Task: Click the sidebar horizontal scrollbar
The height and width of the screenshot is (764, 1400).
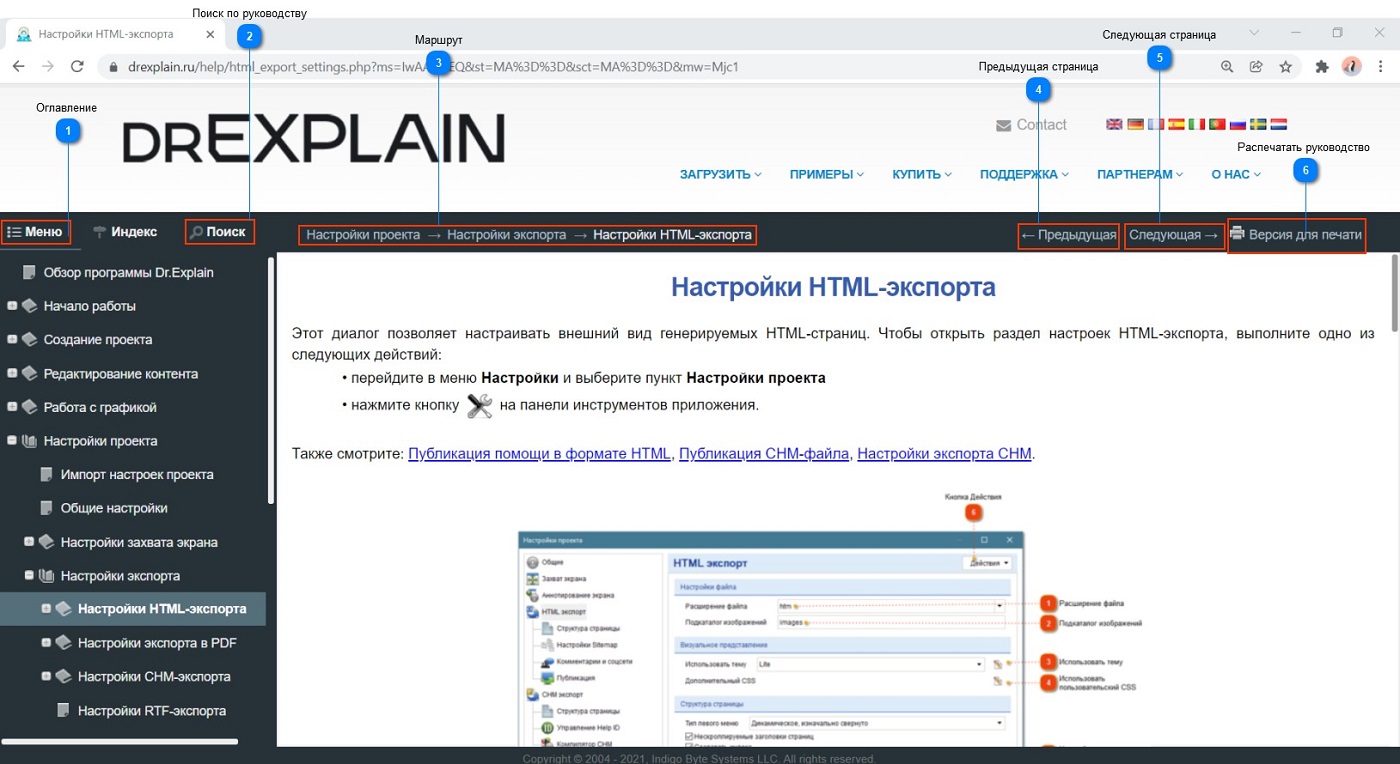Action: coord(120,741)
